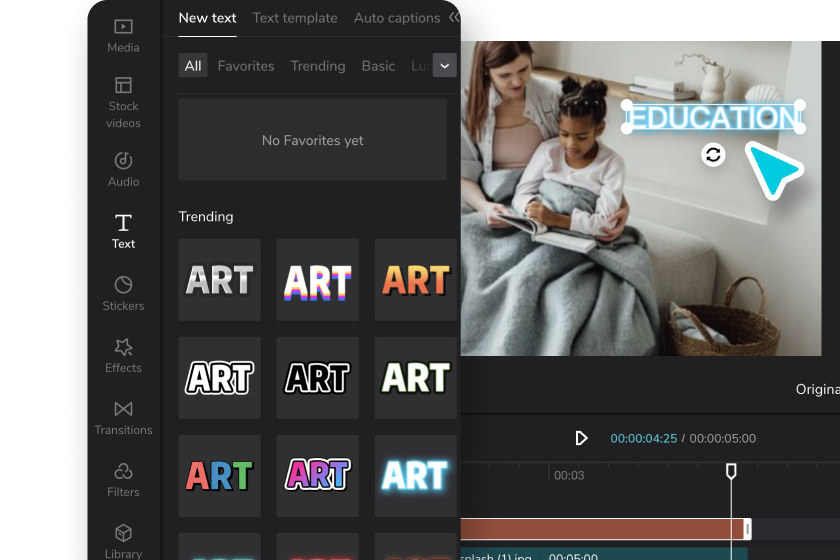Select the red text clip on the timeline

(603, 529)
